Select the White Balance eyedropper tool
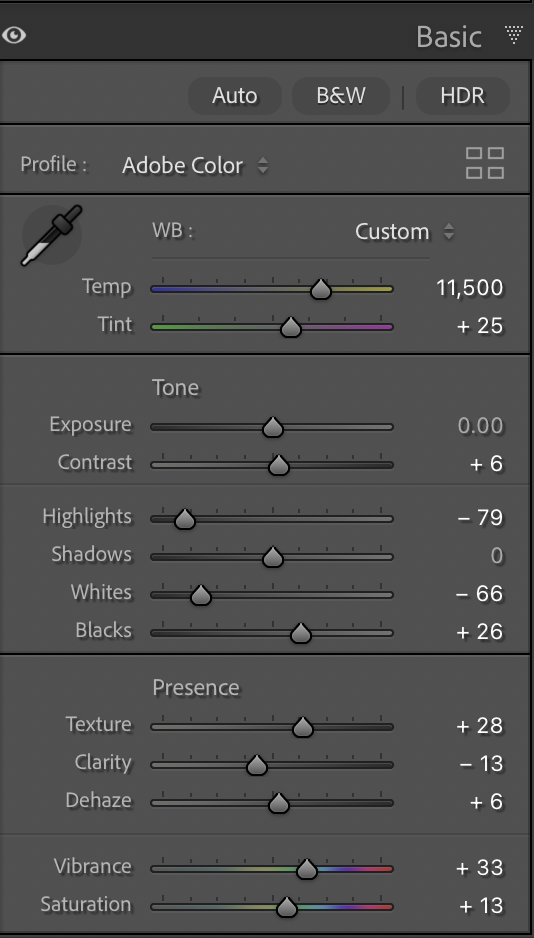This screenshot has width=534, height=938. pos(51,234)
